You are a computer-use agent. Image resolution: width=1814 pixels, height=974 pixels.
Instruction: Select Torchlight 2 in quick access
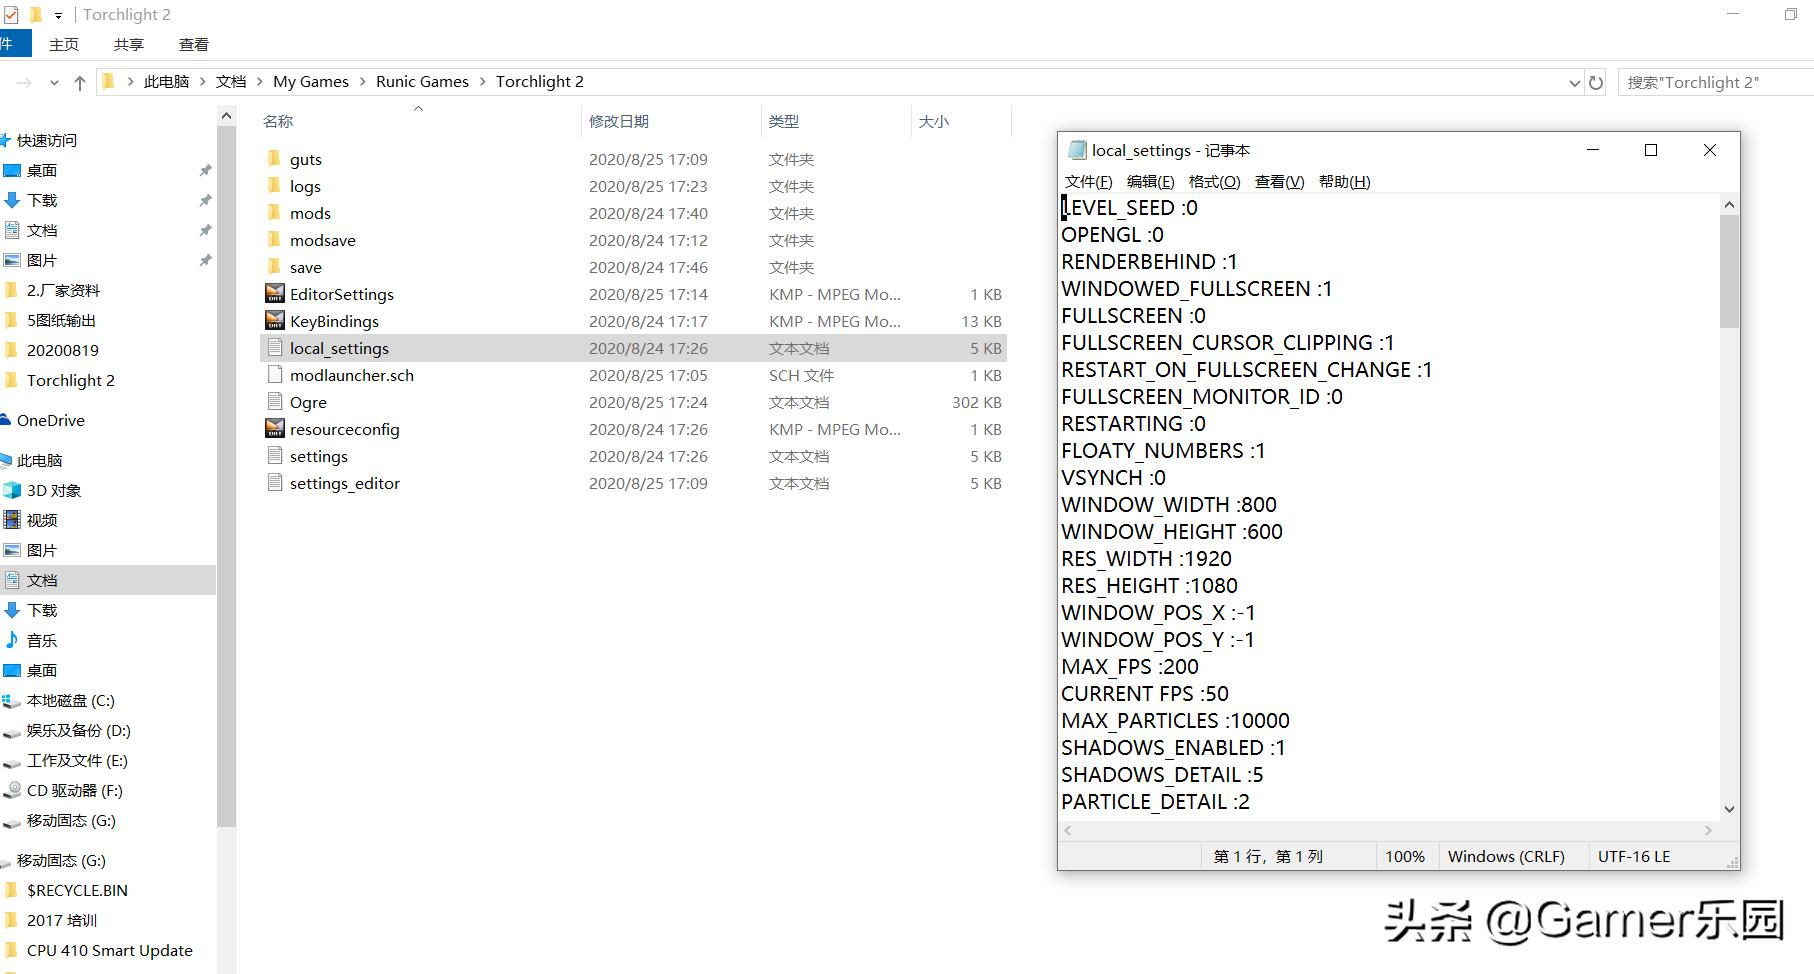70,380
